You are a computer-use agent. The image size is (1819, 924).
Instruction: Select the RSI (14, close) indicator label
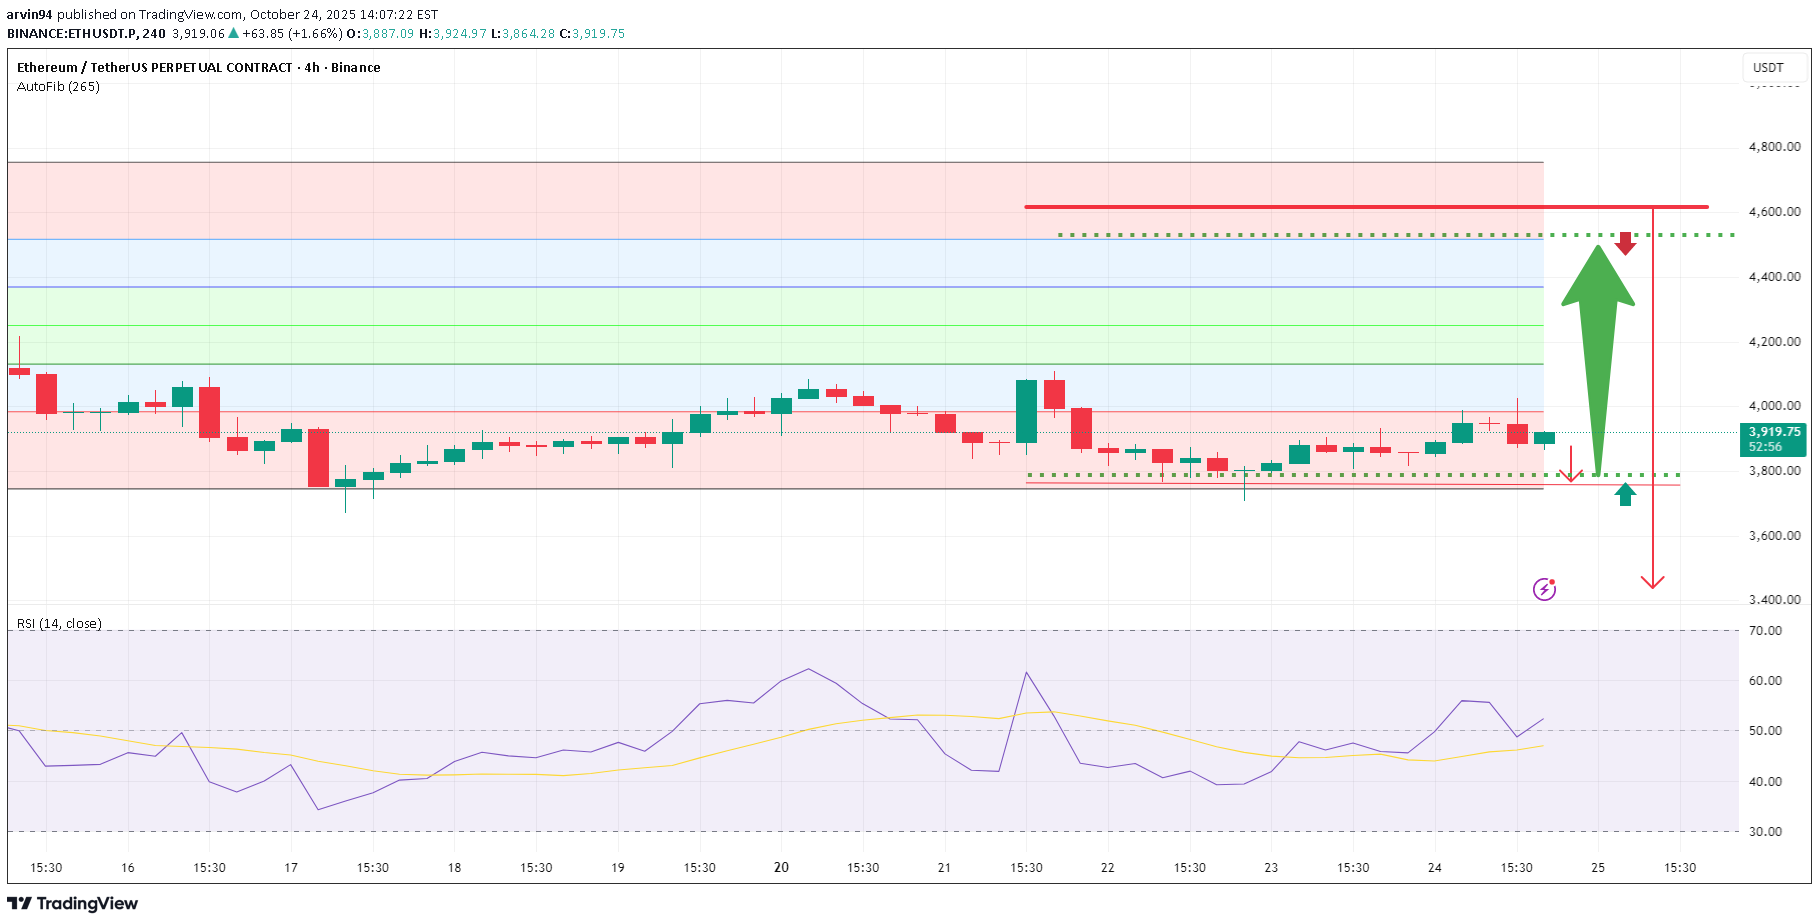click(59, 623)
